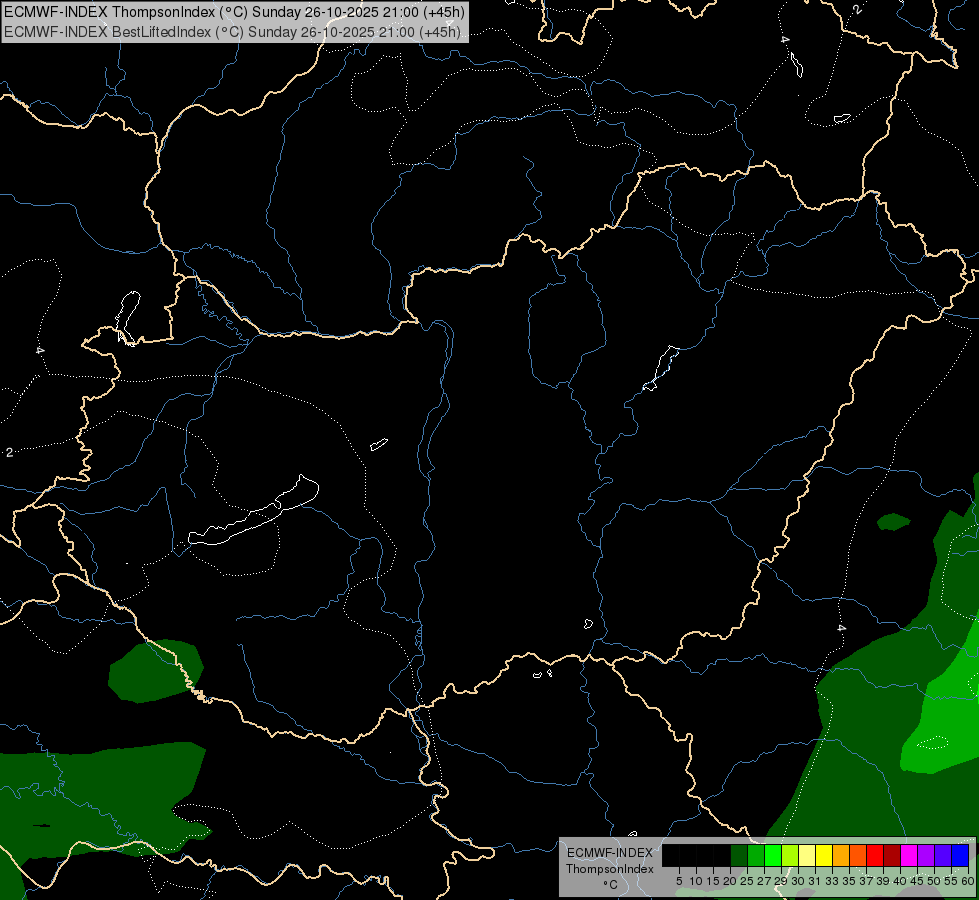Click the dark green 20–25 legend swatch
The image size is (979, 900).
click(x=739, y=855)
